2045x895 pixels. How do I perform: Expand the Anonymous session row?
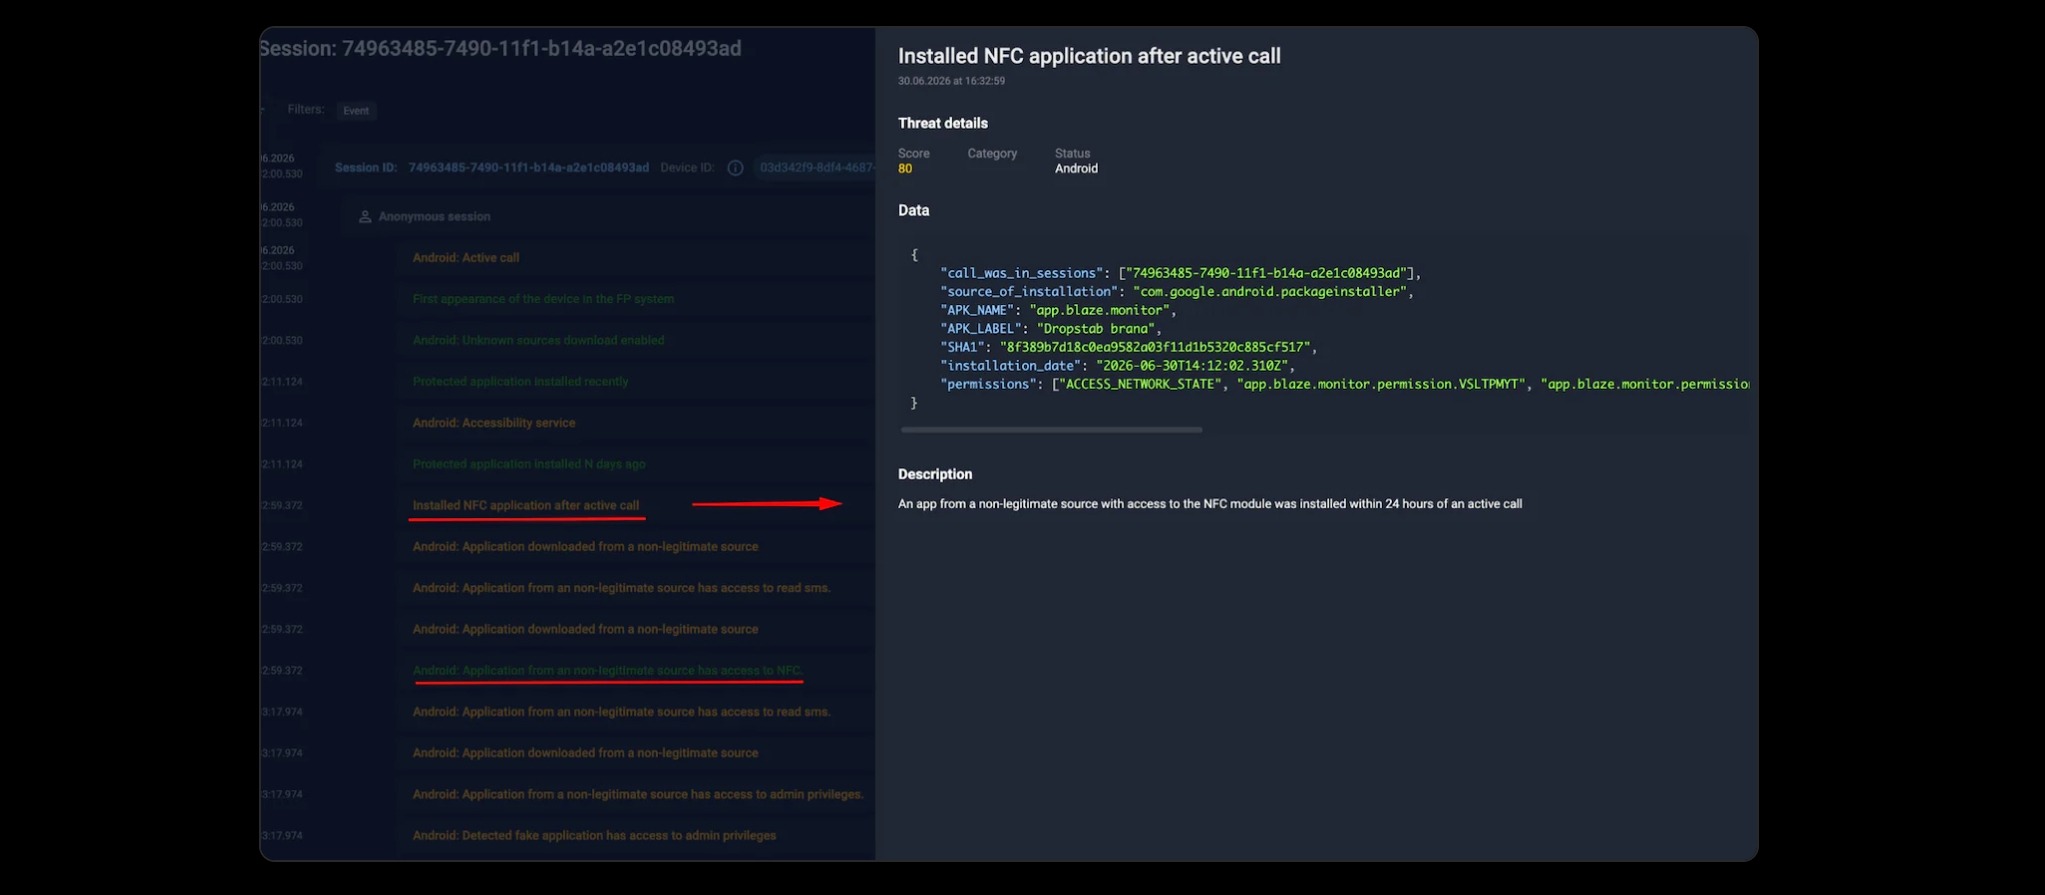[608, 217]
